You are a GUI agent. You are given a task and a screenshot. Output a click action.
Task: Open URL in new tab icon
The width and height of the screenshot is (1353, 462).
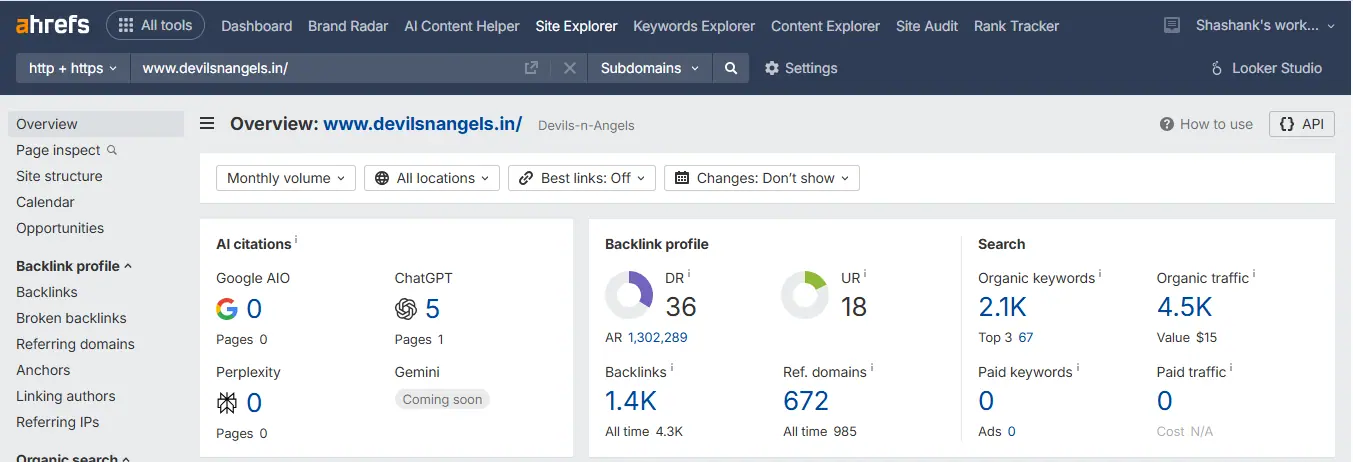coord(531,68)
